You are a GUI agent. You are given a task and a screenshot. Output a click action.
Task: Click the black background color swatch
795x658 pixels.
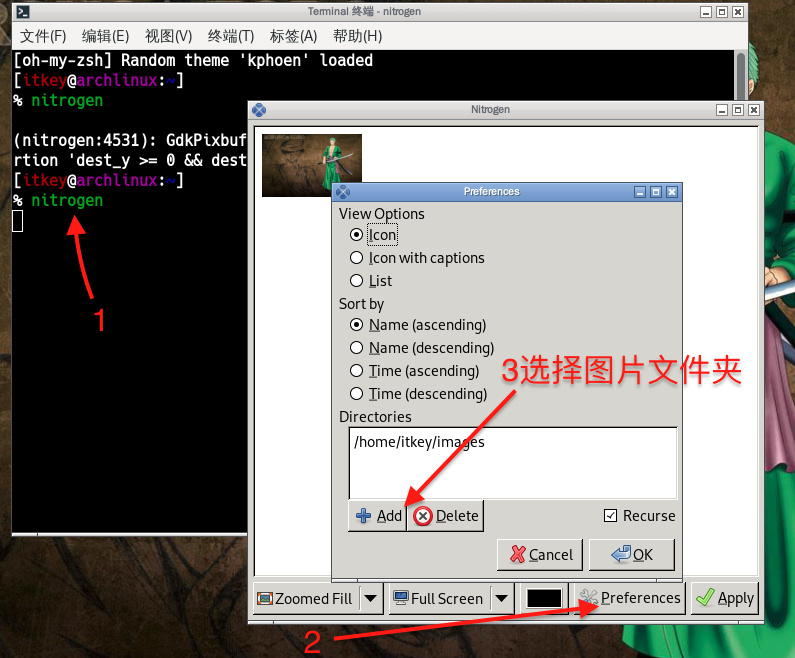pyautogui.click(x=544, y=599)
